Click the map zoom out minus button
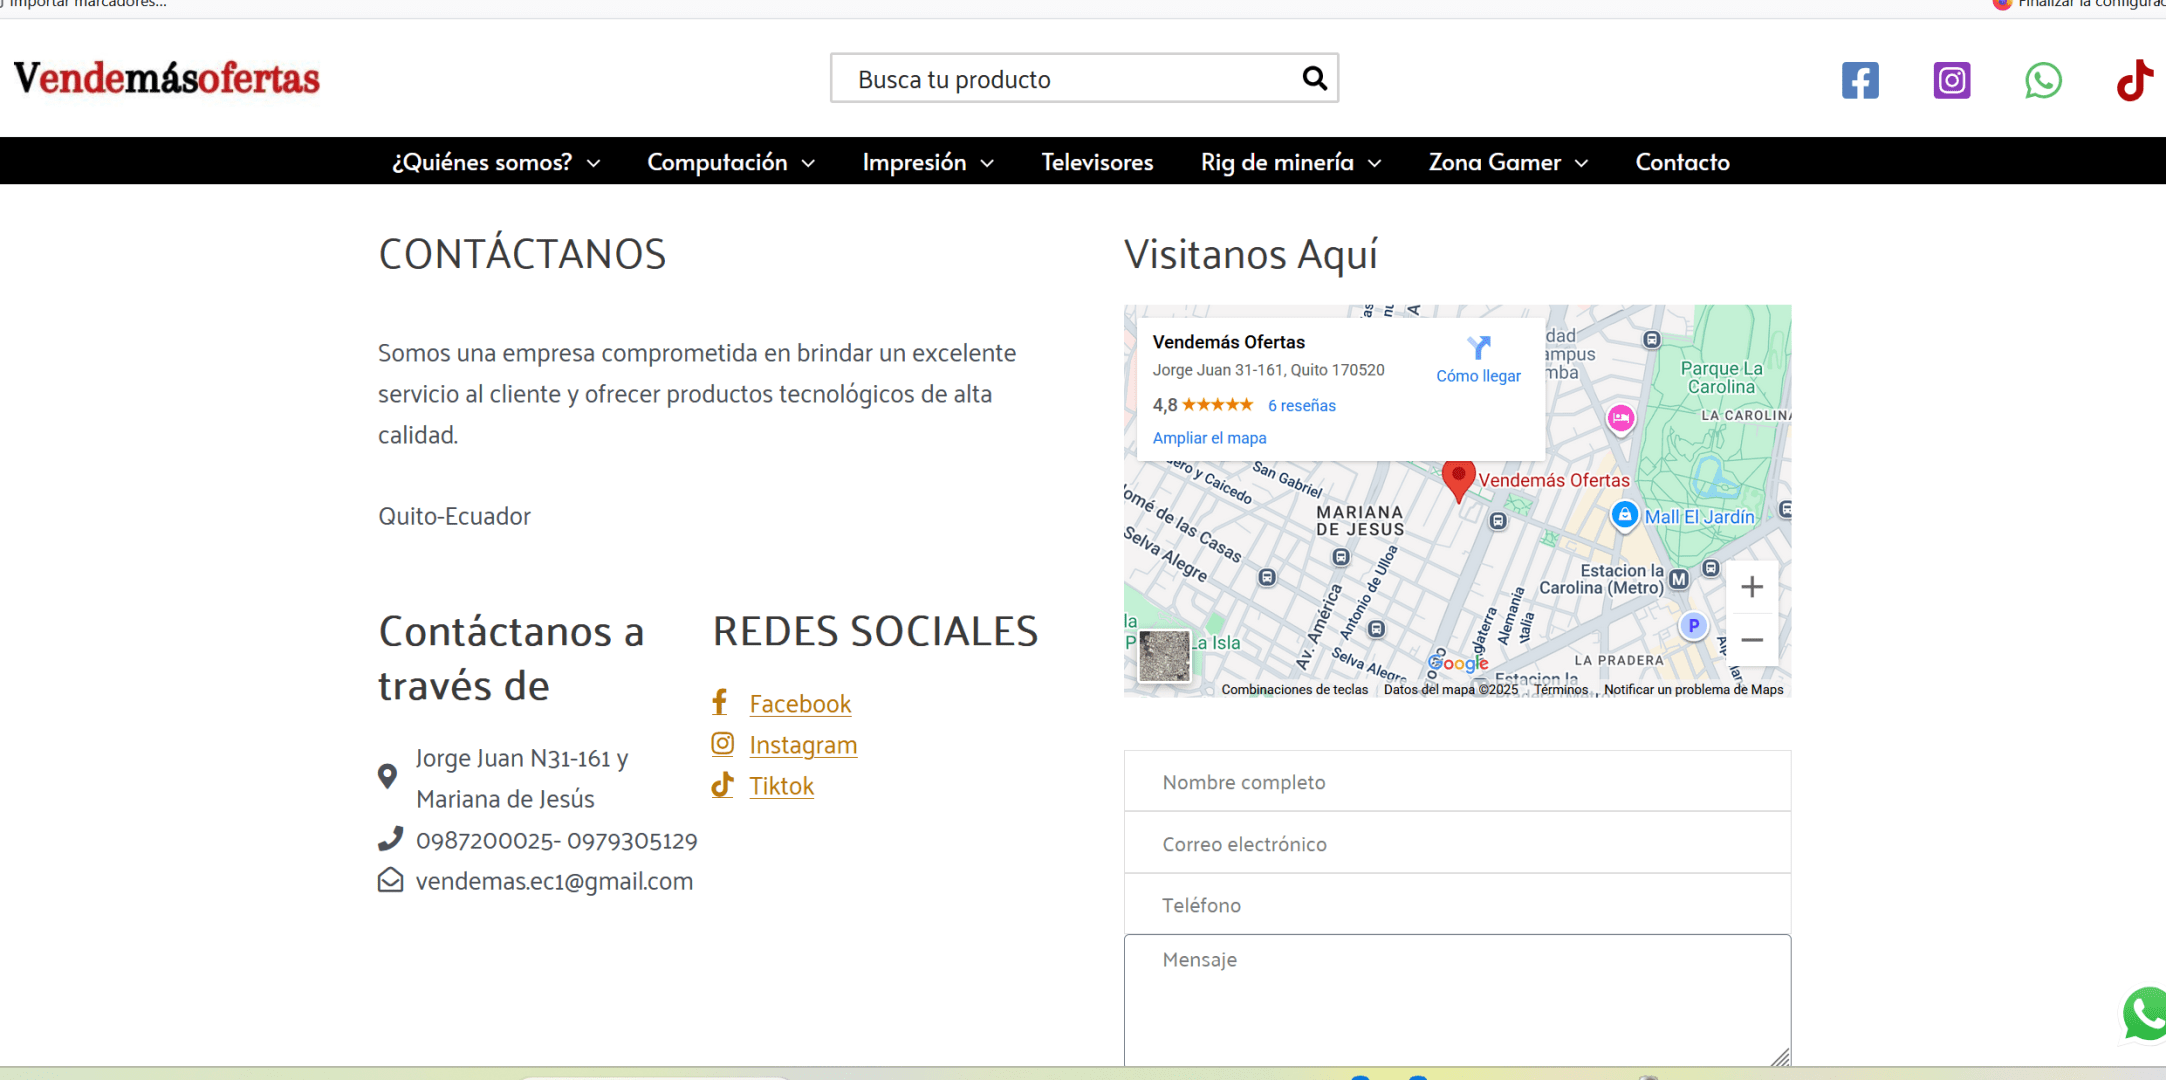Screen dimensions: 2166x1080 click(1751, 640)
